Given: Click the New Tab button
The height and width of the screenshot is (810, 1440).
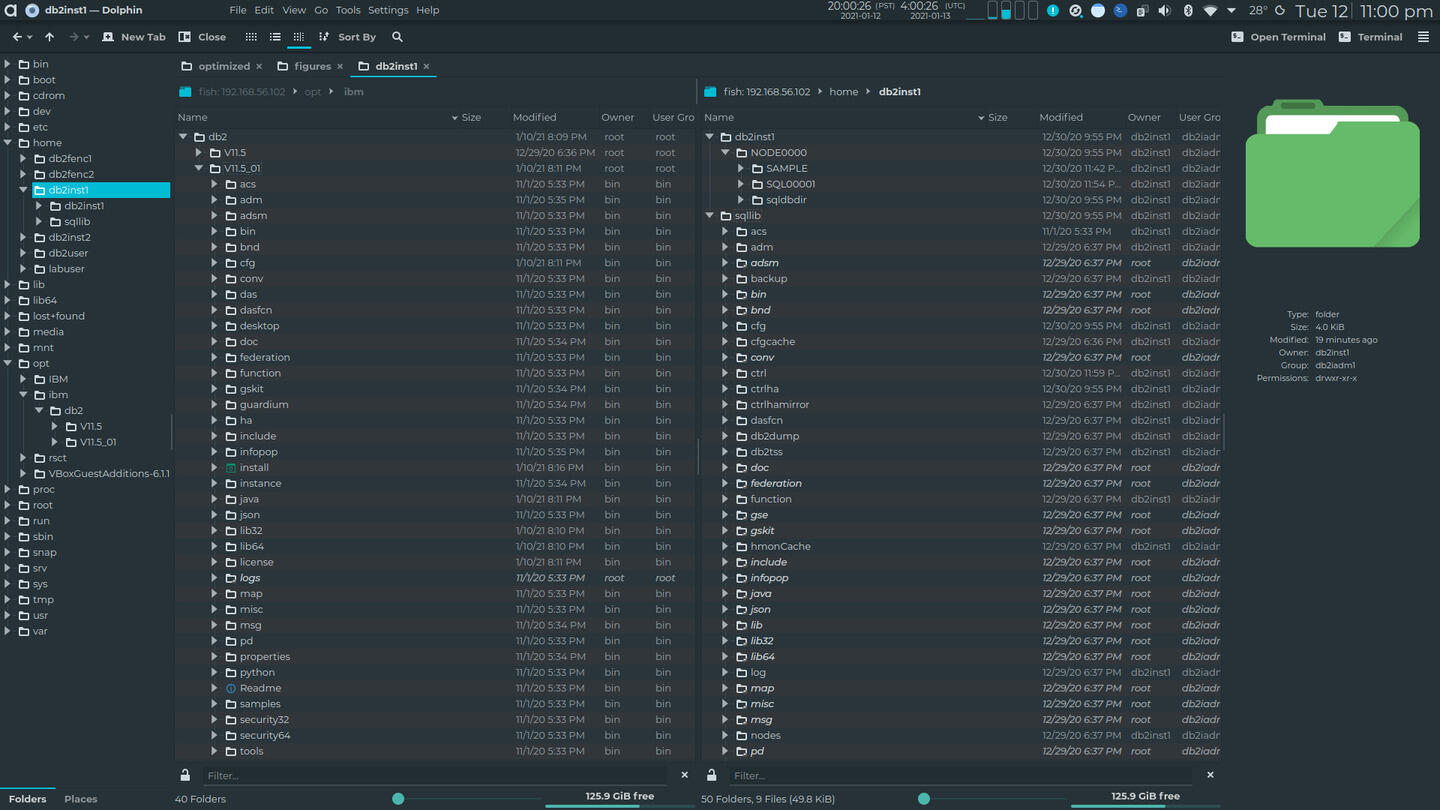Looking at the screenshot, I should [134, 37].
